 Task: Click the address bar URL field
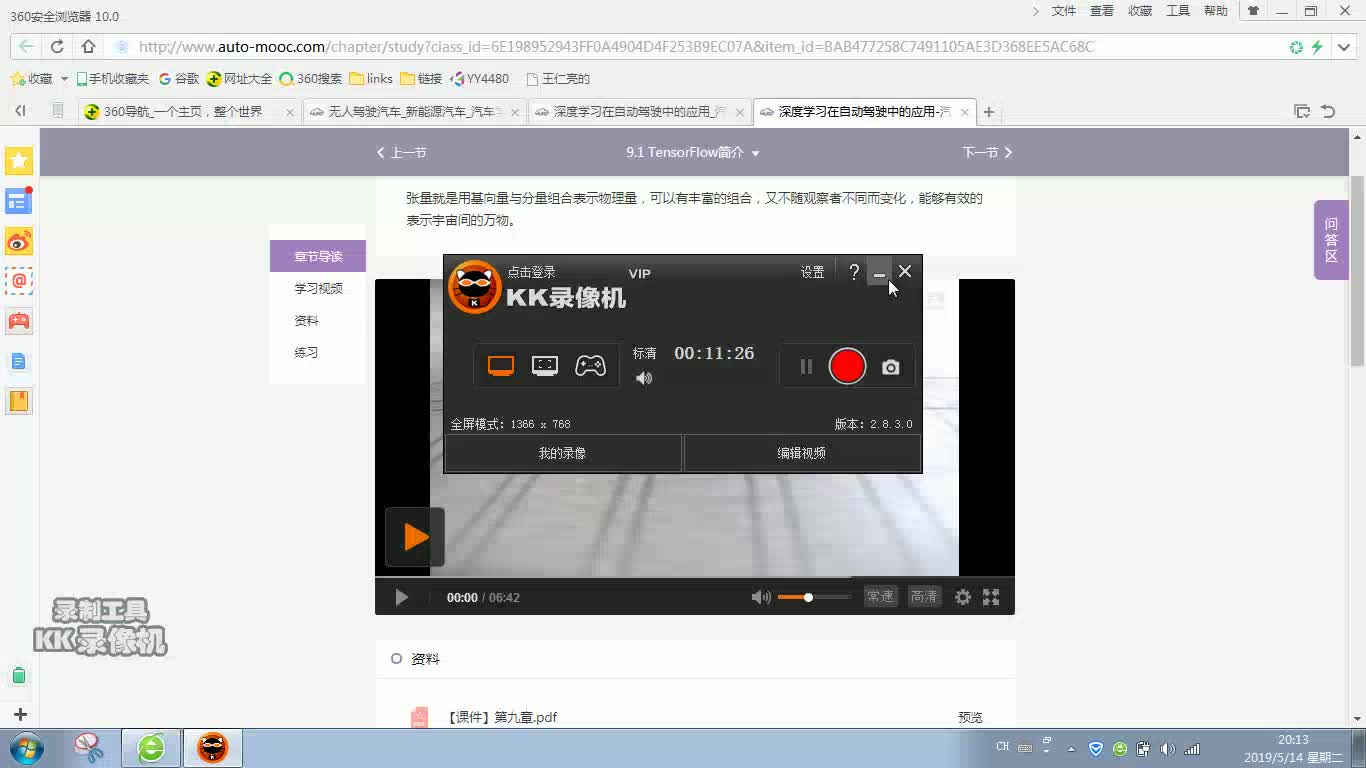pyautogui.click(x=616, y=46)
